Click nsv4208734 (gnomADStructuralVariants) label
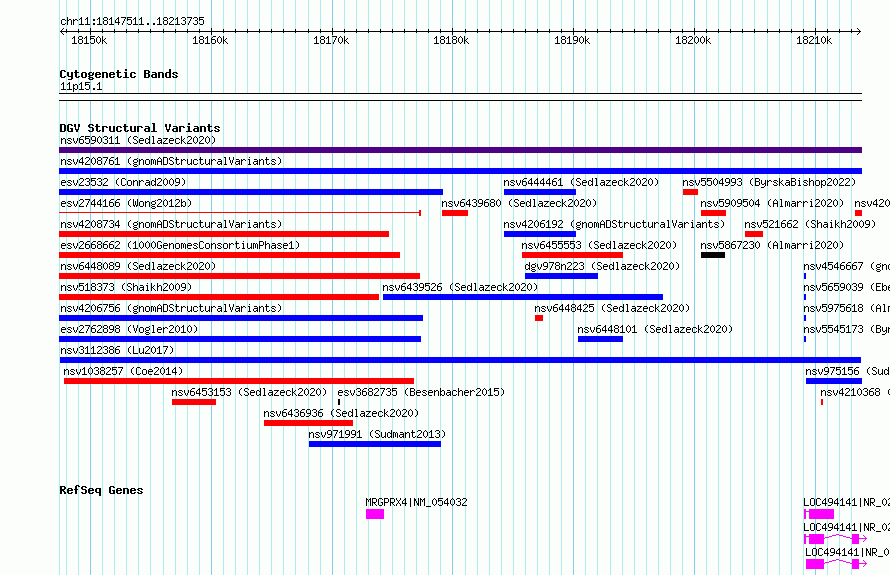890x575 pixels. (x=171, y=224)
